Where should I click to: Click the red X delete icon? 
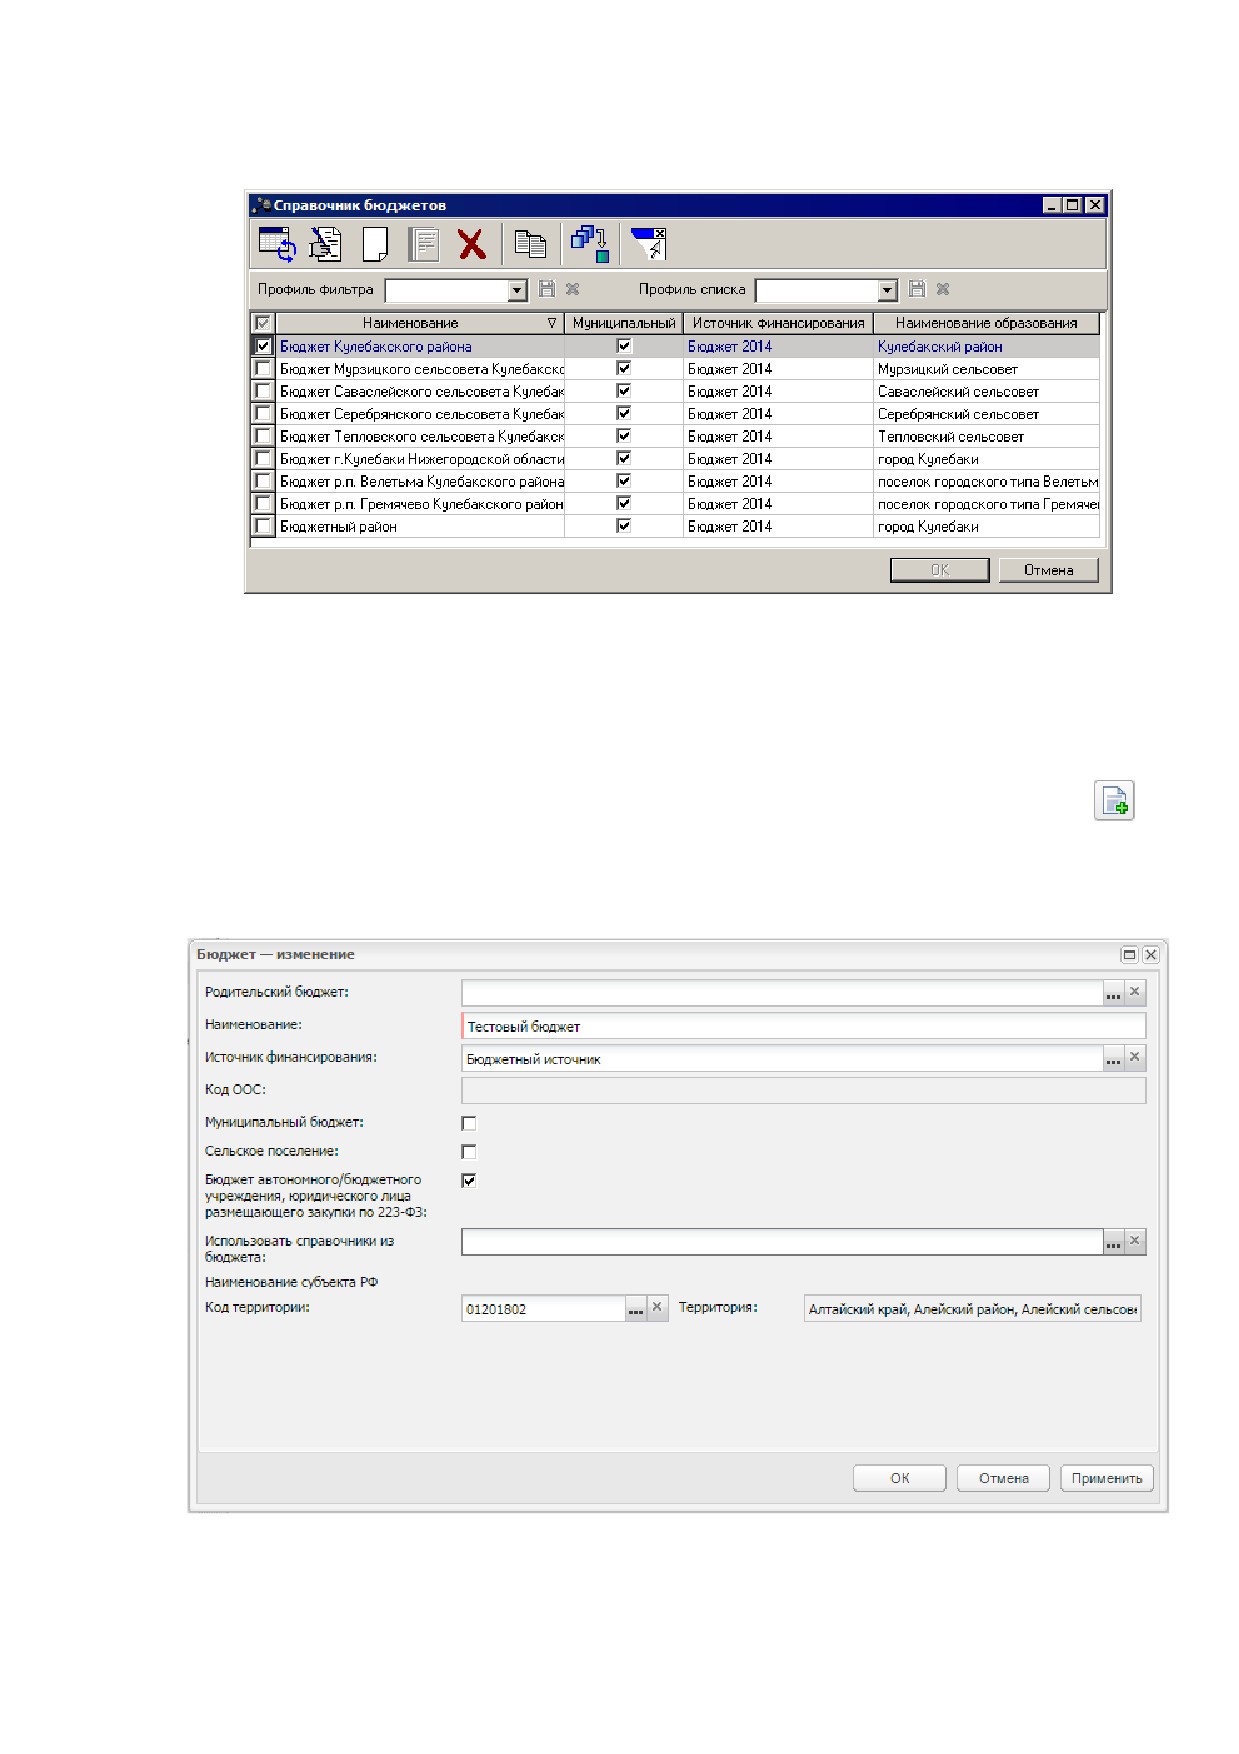click(472, 244)
